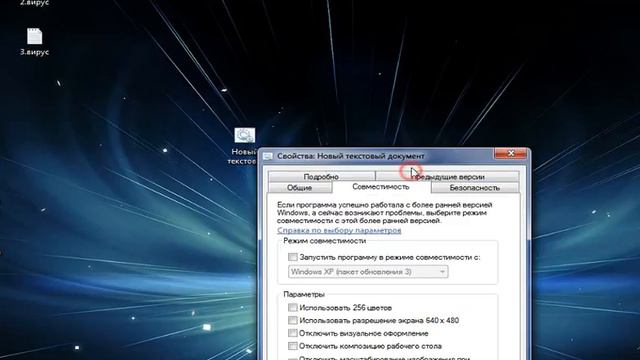Image resolution: width=640 pixels, height=360 pixels.
Task: Enable Запустить программу в режиме совместимости checkbox
Action: (x=293, y=257)
